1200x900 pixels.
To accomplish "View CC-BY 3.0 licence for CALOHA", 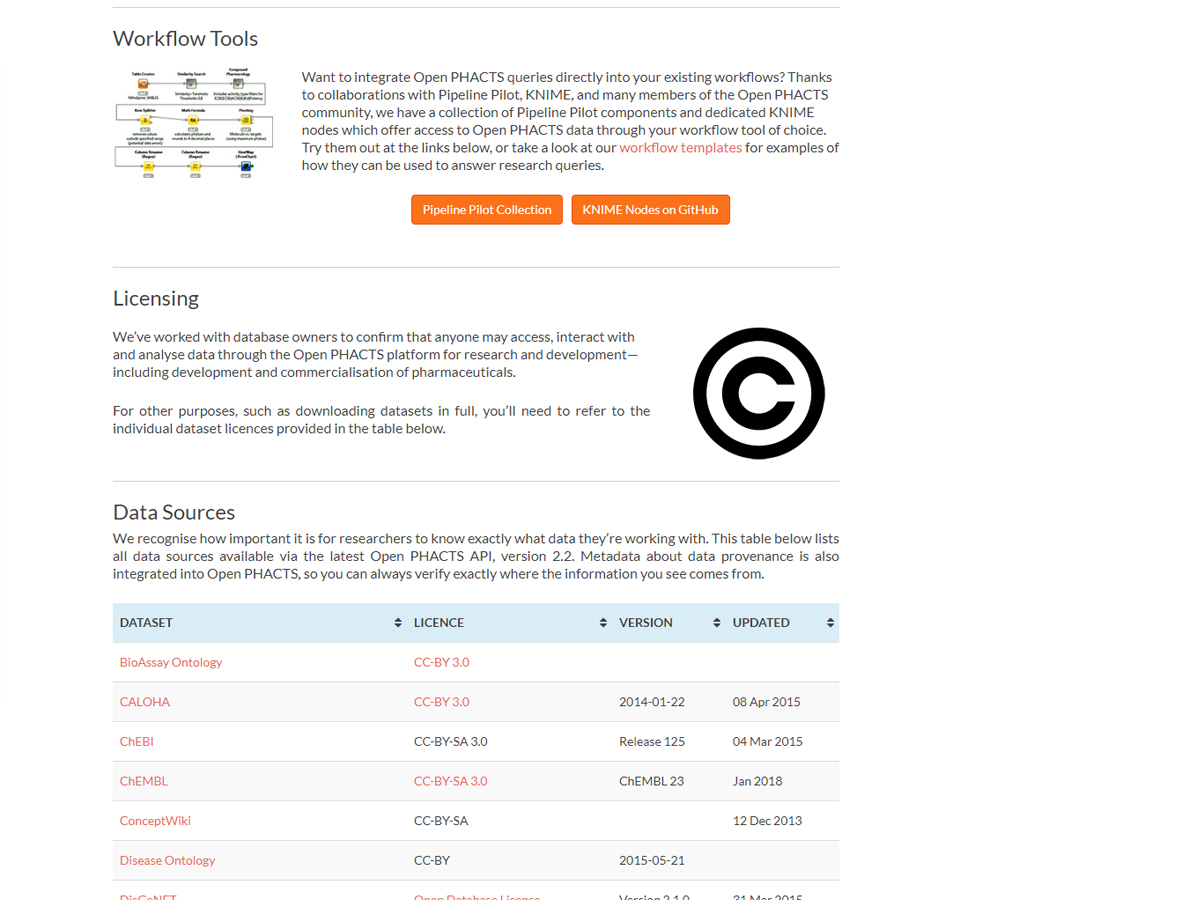I will tap(441, 702).
